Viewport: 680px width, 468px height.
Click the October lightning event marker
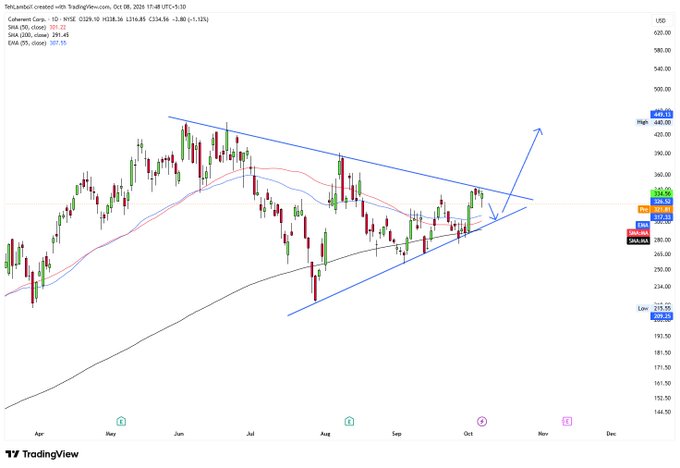click(x=482, y=421)
